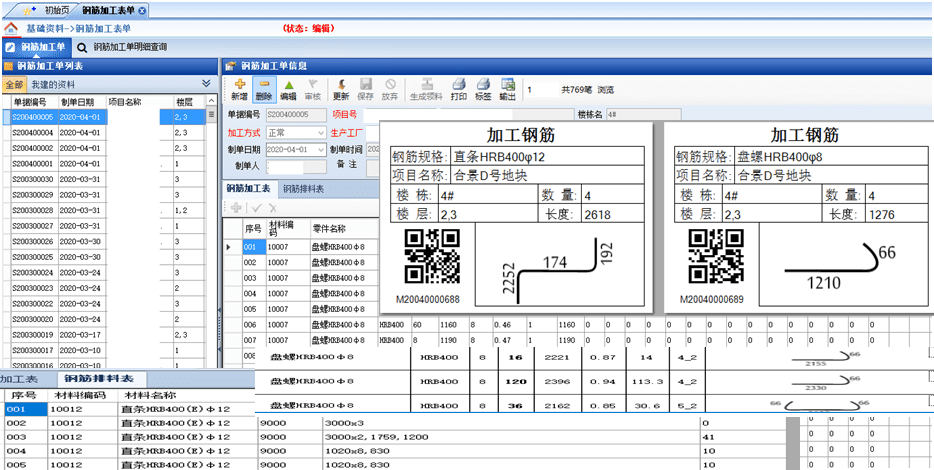Click the 编辑 (edit) green triangle icon
This screenshot has width=934, height=470.
[288, 85]
